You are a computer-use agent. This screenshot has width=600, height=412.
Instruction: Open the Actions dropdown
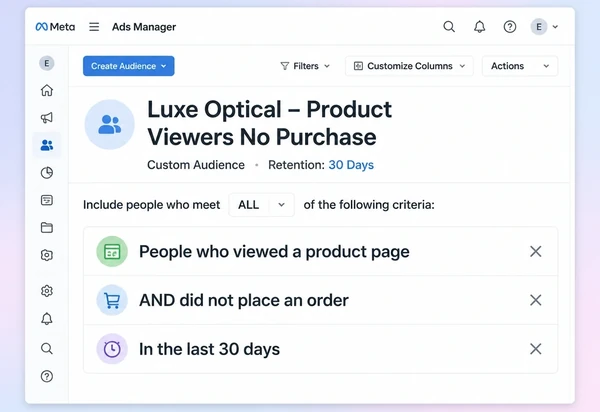click(520, 66)
